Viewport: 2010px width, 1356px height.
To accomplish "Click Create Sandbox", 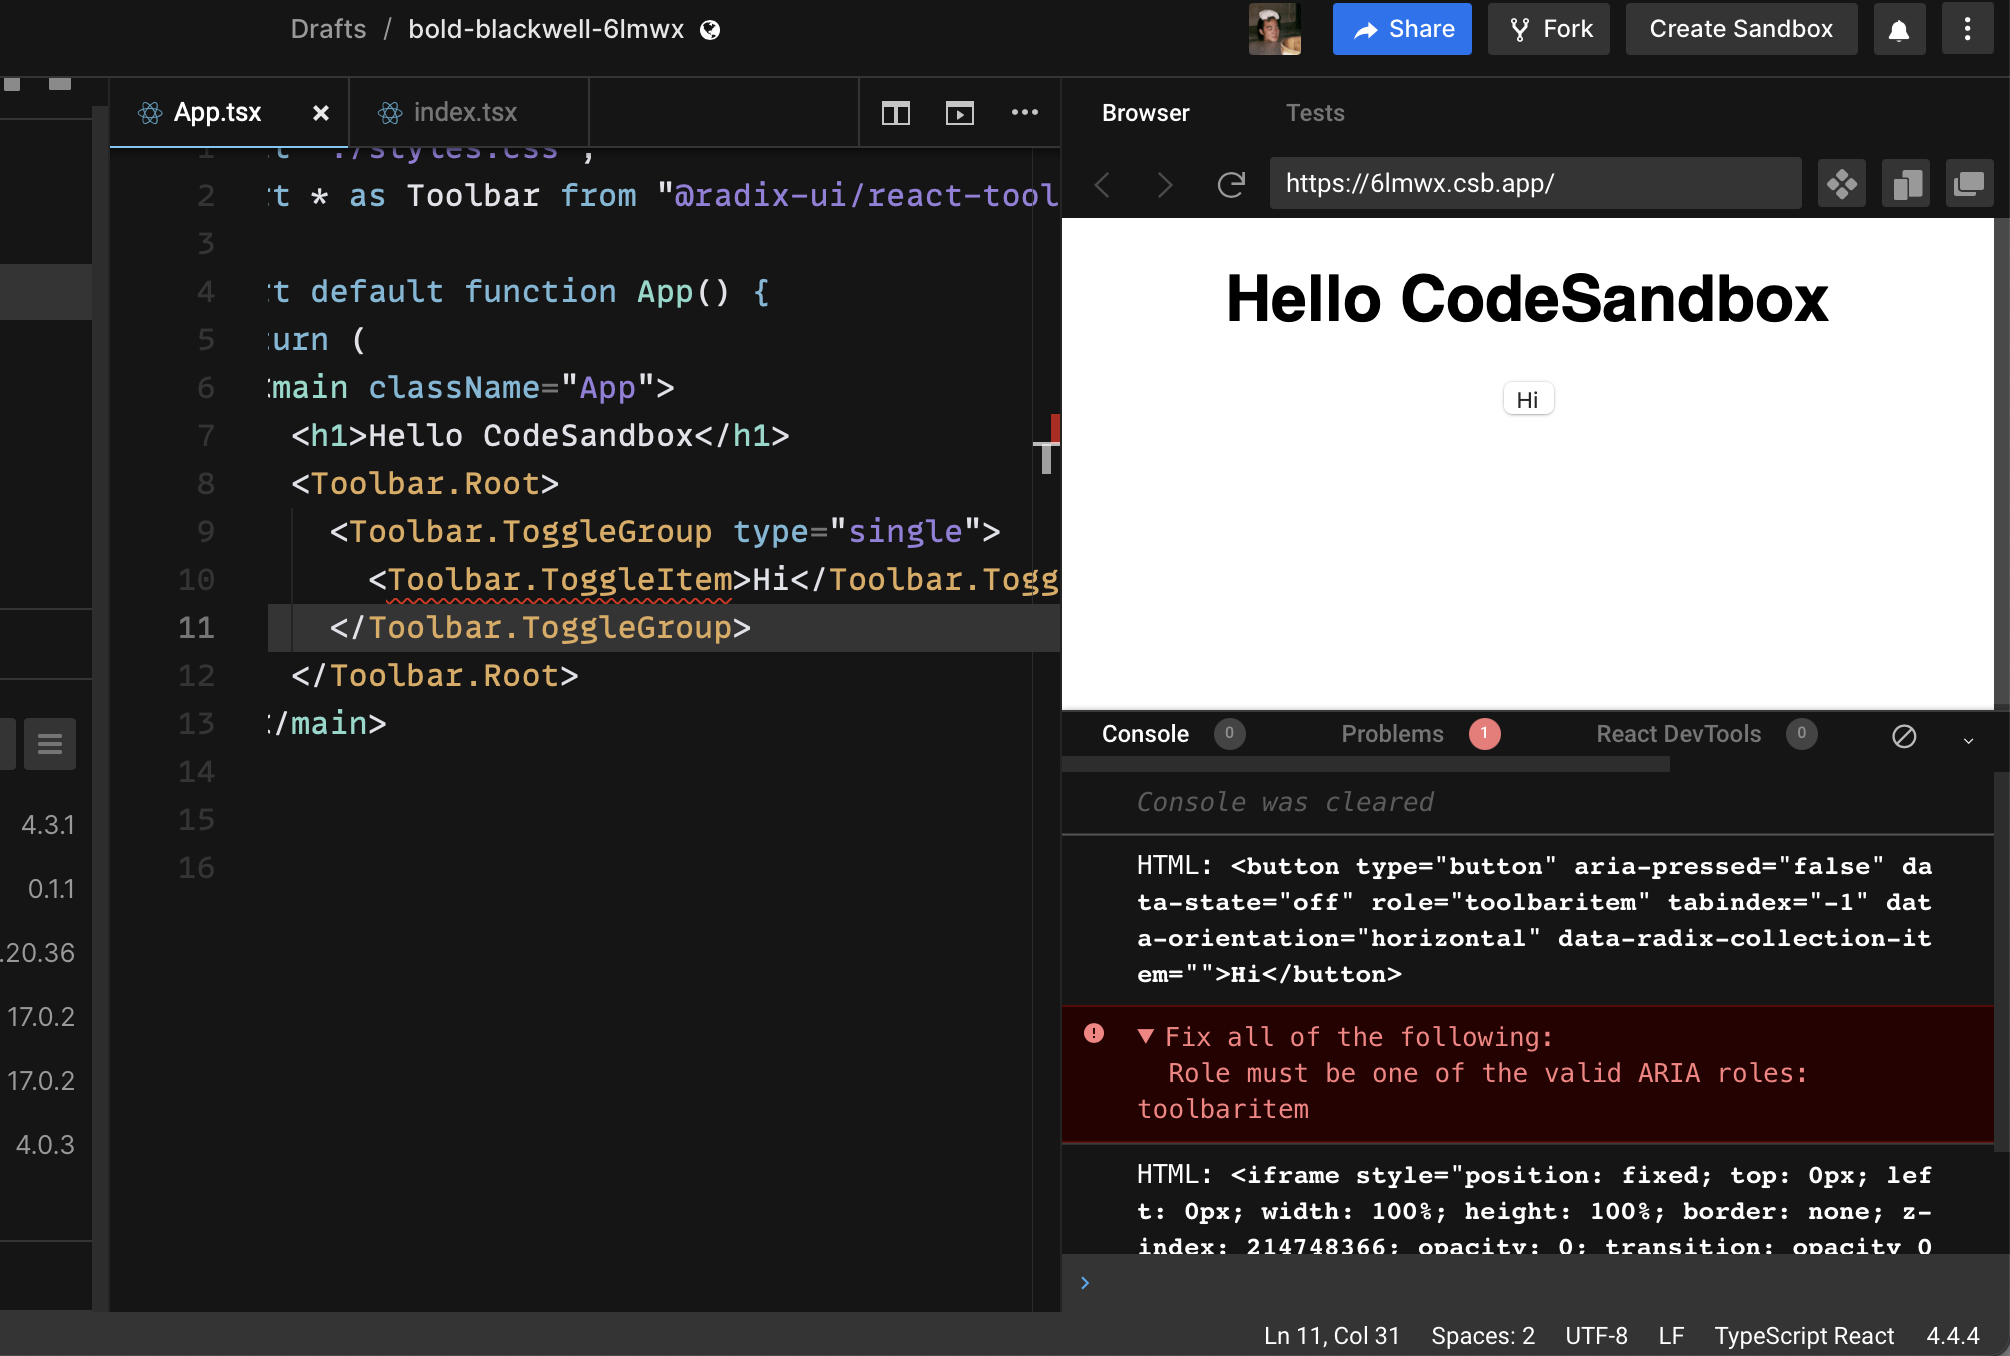I will pos(1741,29).
